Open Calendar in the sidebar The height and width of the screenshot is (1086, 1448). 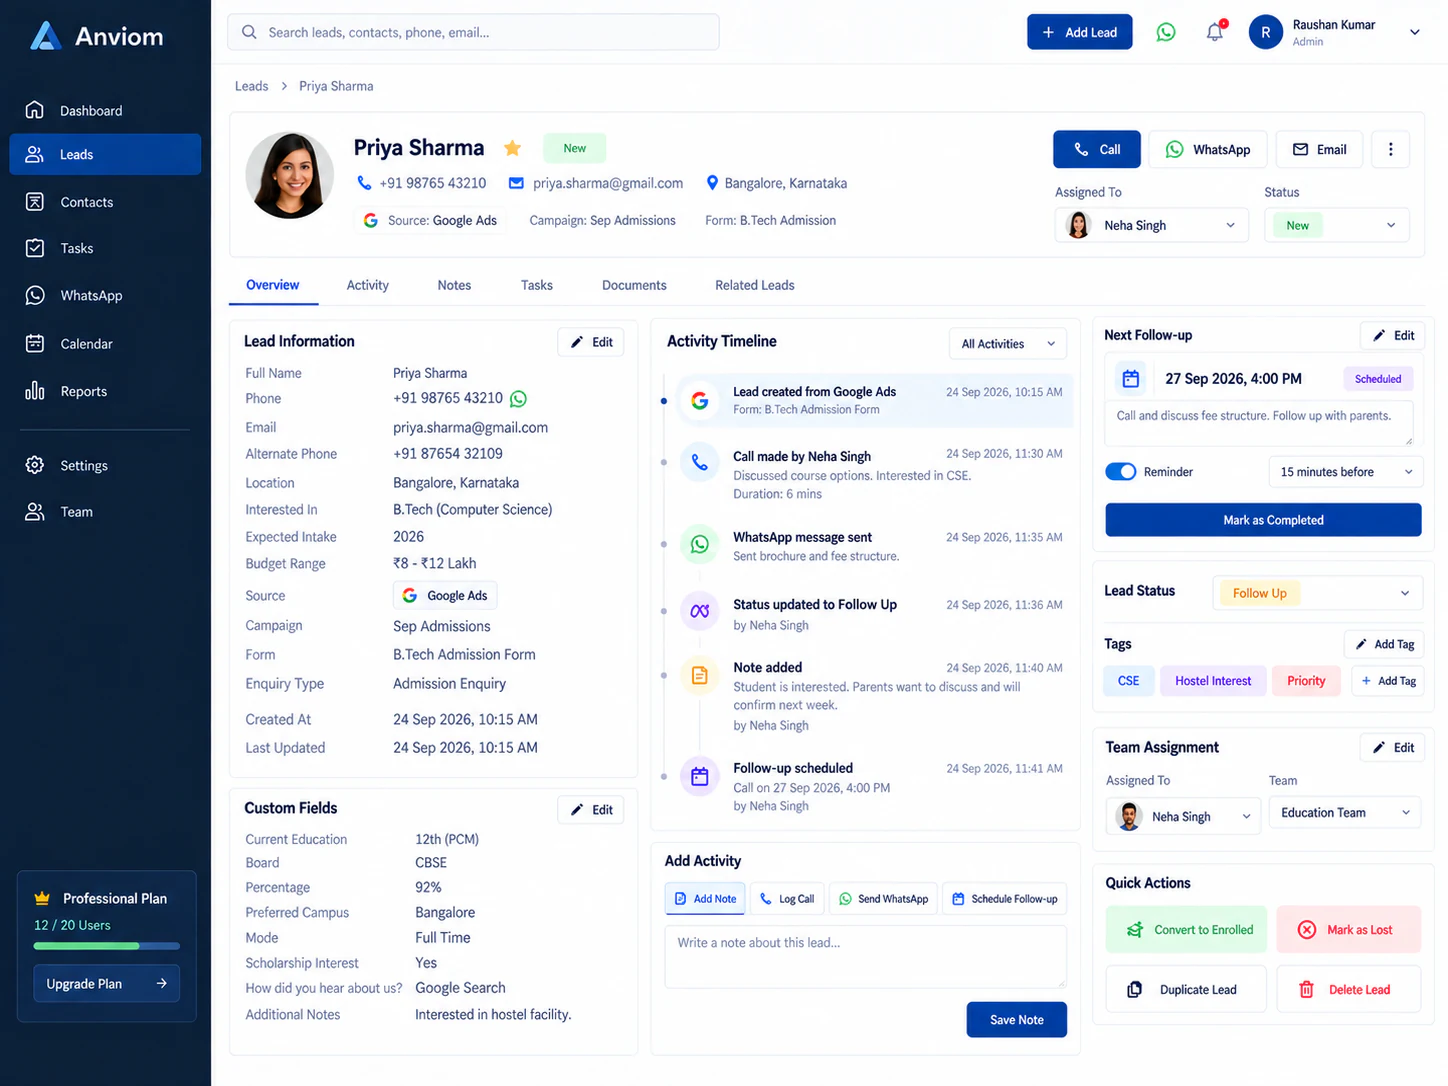click(105, 344)
